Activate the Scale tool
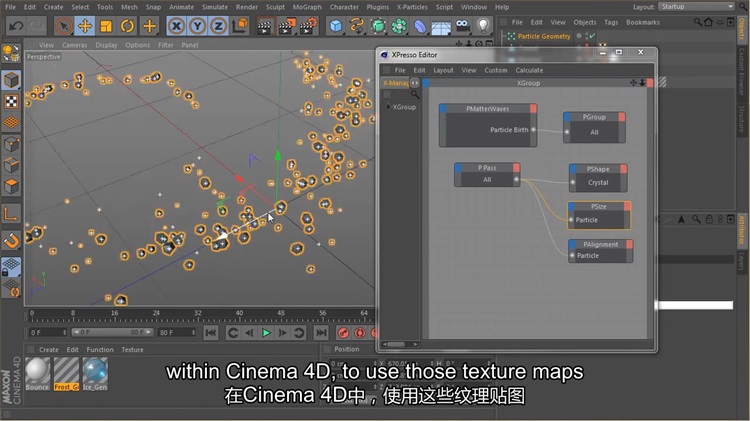 106,26
